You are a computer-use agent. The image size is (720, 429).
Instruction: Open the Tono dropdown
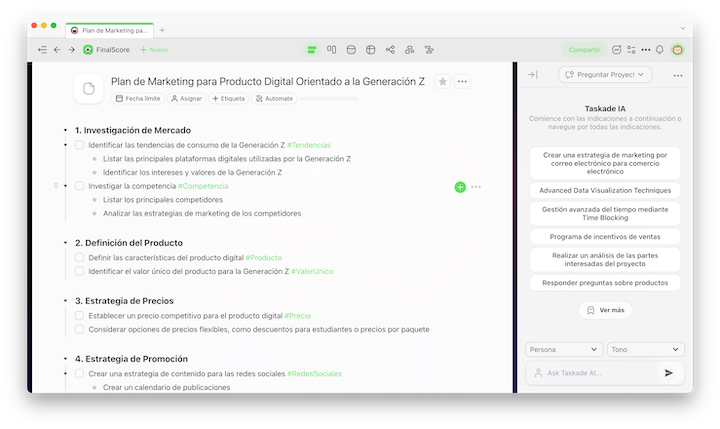pyautogui.click(x=646, y=350)
